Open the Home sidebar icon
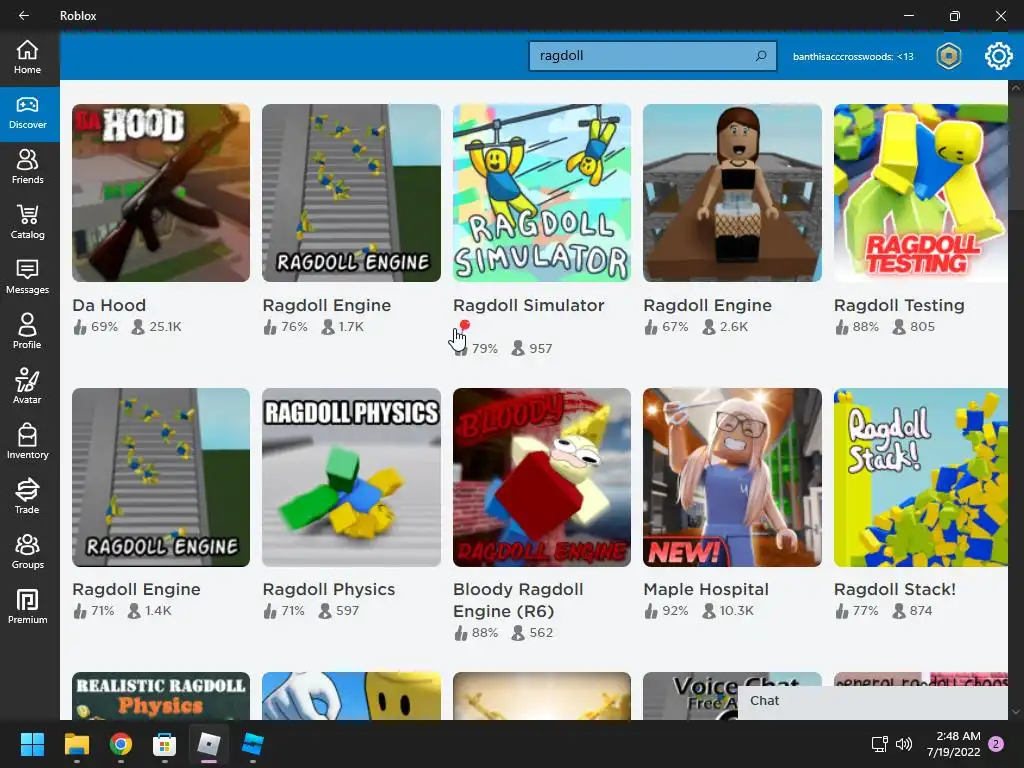The image size is (1024, 768). pyautogui.click(x=27, y=57)
